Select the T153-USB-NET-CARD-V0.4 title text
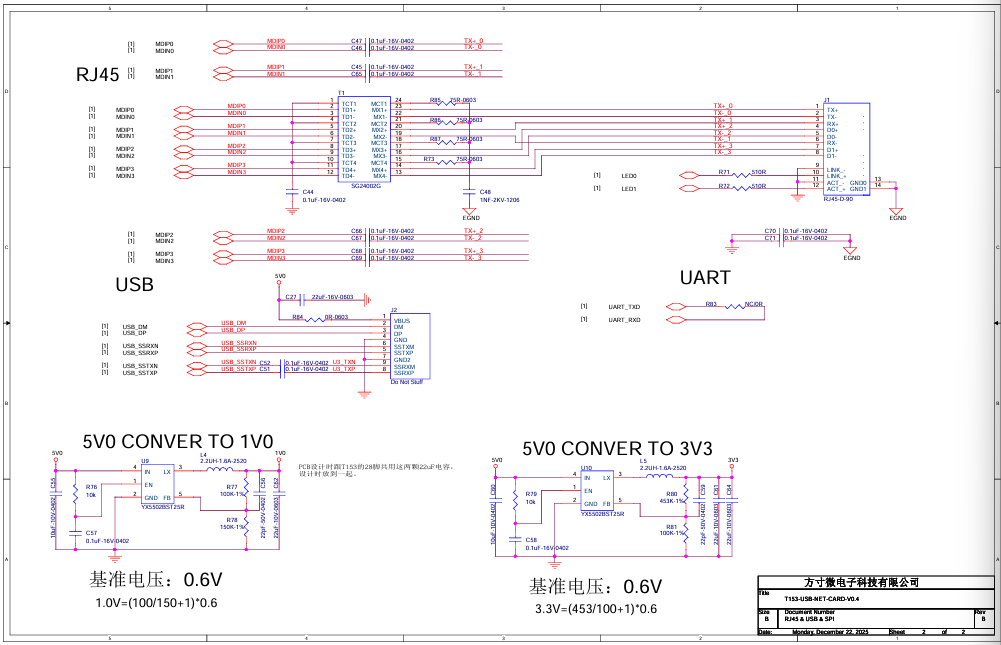 (822, 599)
